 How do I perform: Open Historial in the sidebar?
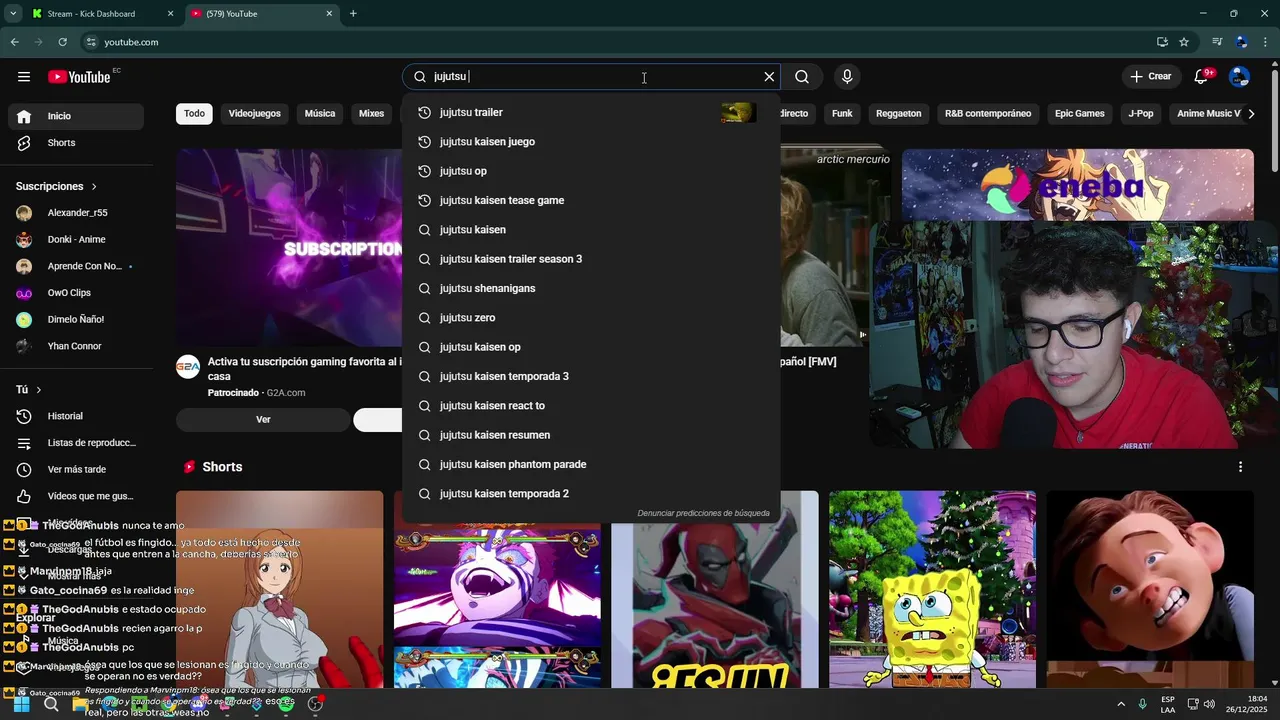(76, 416)
